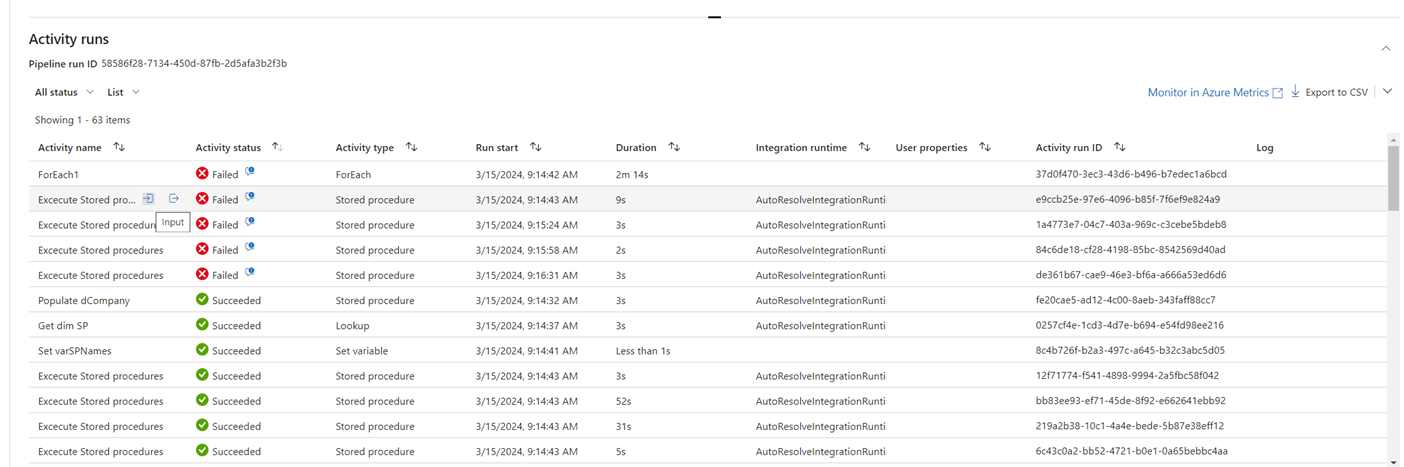1404x467 pixels.
Task: Click the Output icon beside the Input icon
Action: click(174, 199)
